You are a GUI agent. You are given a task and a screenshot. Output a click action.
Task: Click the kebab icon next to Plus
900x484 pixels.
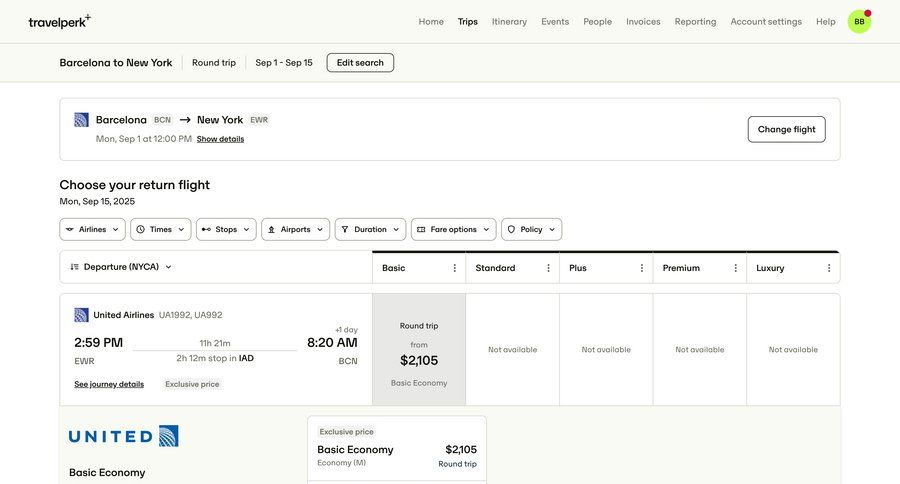[642, 268]
